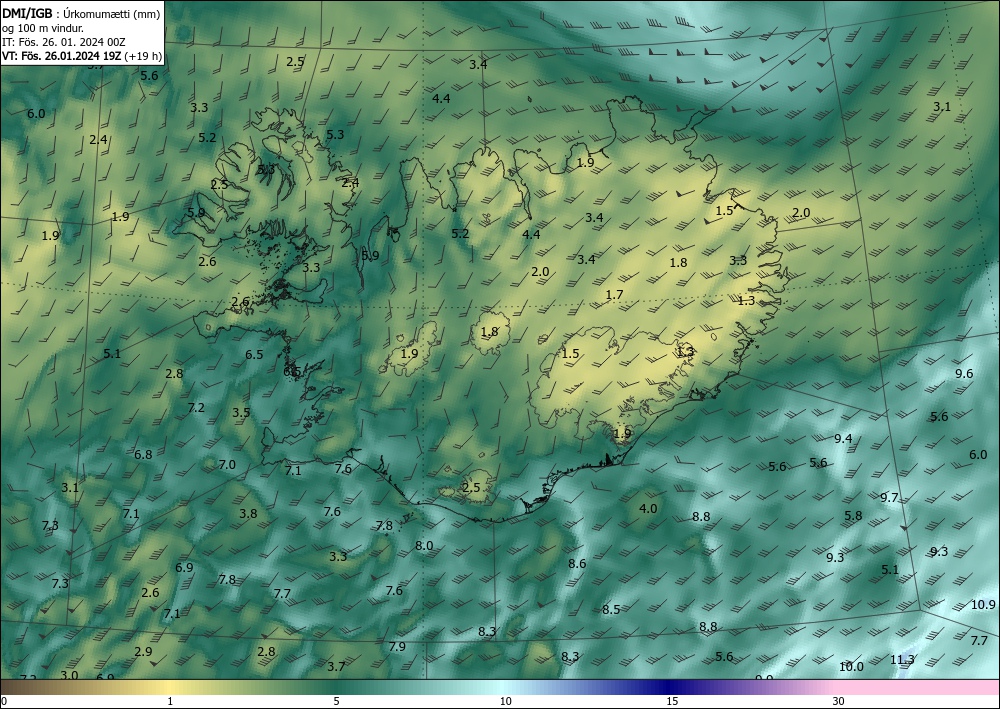The image size is (1000, 709).
Task: Click the valid time 'VT: Fös. 26.01.2024 19Z'
Action: point(62,56)
